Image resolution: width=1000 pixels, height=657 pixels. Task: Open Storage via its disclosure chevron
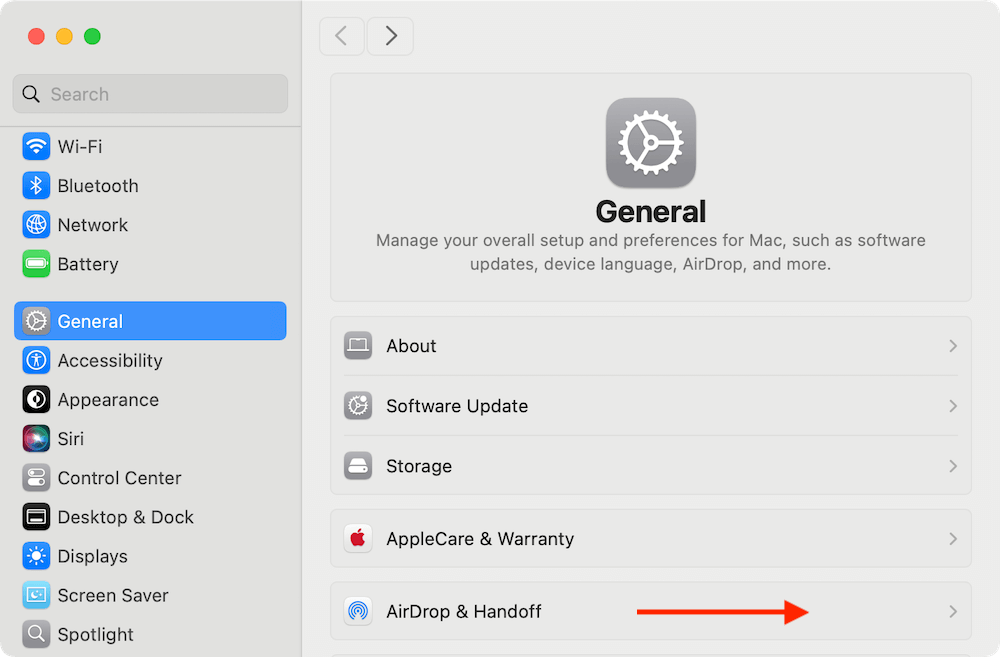[x=952, y=465]
